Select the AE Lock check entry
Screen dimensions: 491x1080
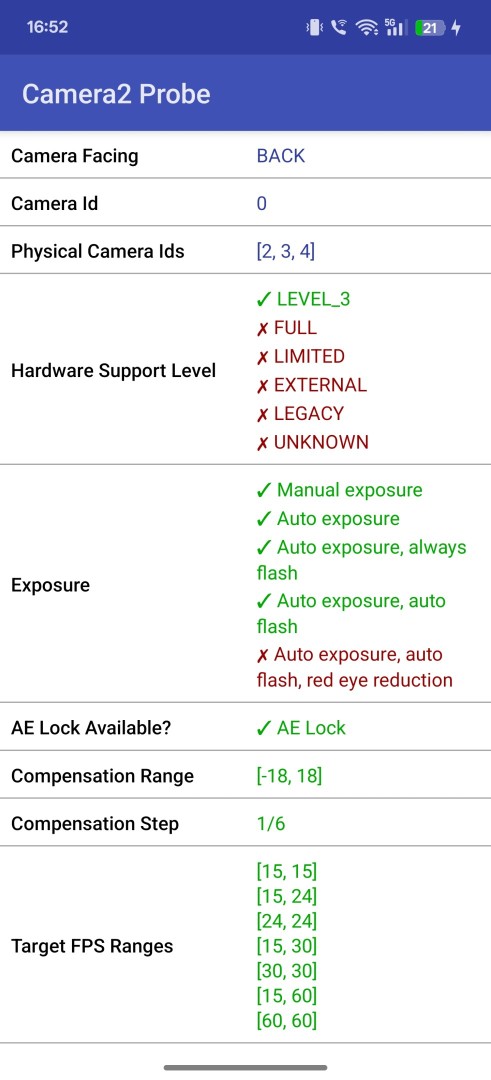[x=301, y=728]
